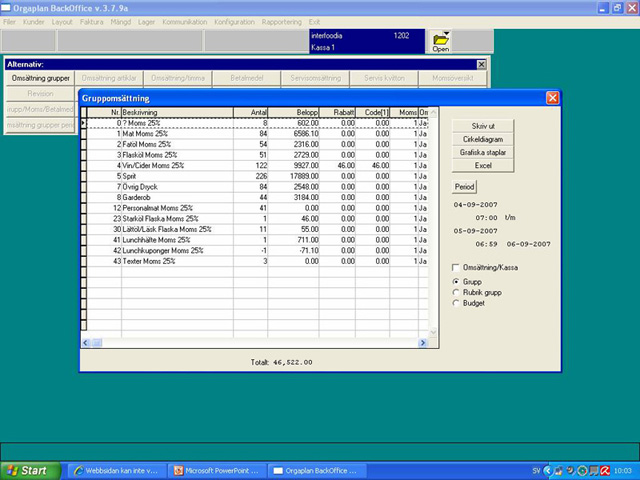Select the Sprit row
The height and width of the screenshot is (480, 640).
tap(257, 176)
